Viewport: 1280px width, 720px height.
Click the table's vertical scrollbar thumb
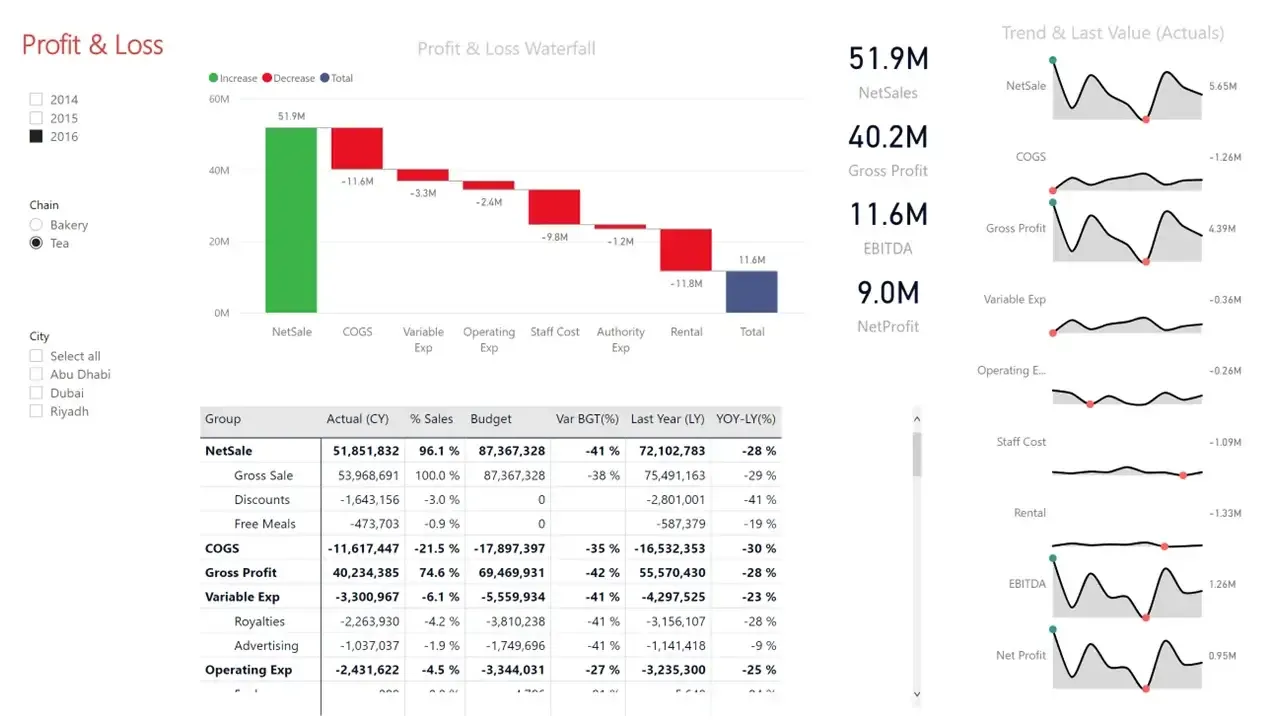(x=917, y=455)
